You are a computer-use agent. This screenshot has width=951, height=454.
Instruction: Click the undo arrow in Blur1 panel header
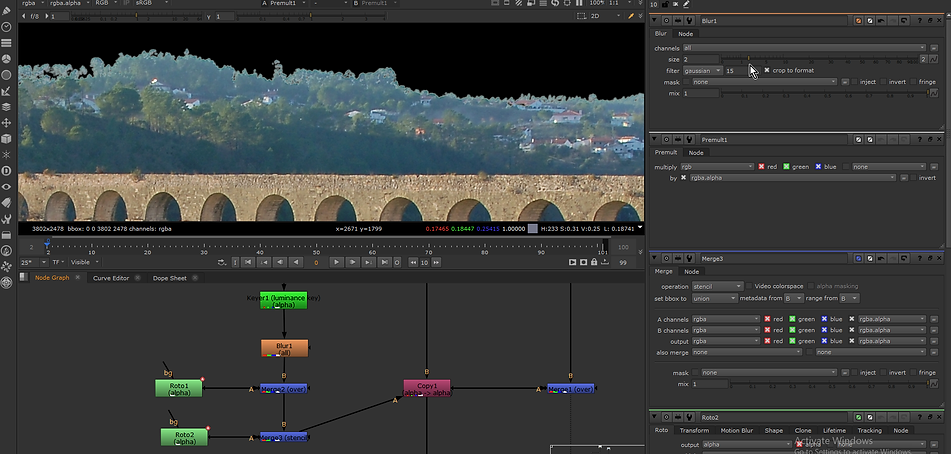pos(881,21)
